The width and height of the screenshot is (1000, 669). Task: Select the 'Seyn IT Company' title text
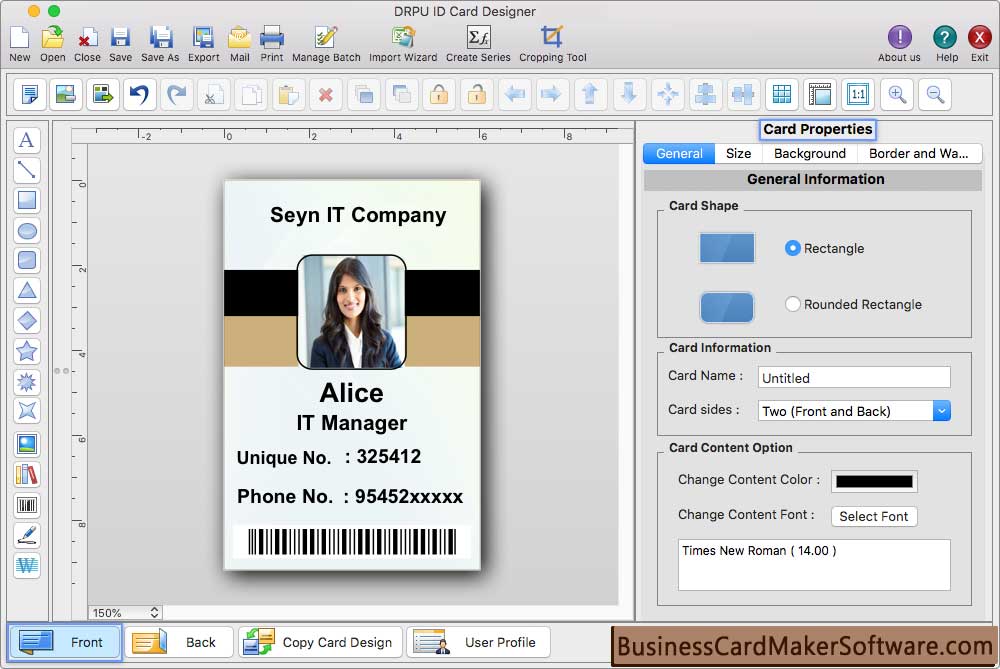[358, 216]
